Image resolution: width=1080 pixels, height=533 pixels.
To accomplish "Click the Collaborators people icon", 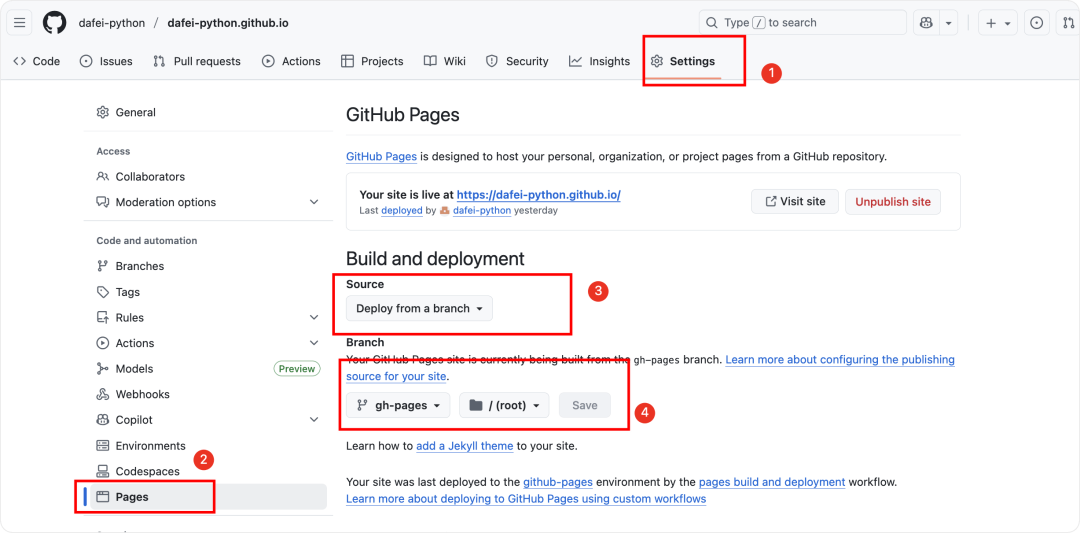I will point(103,176).
